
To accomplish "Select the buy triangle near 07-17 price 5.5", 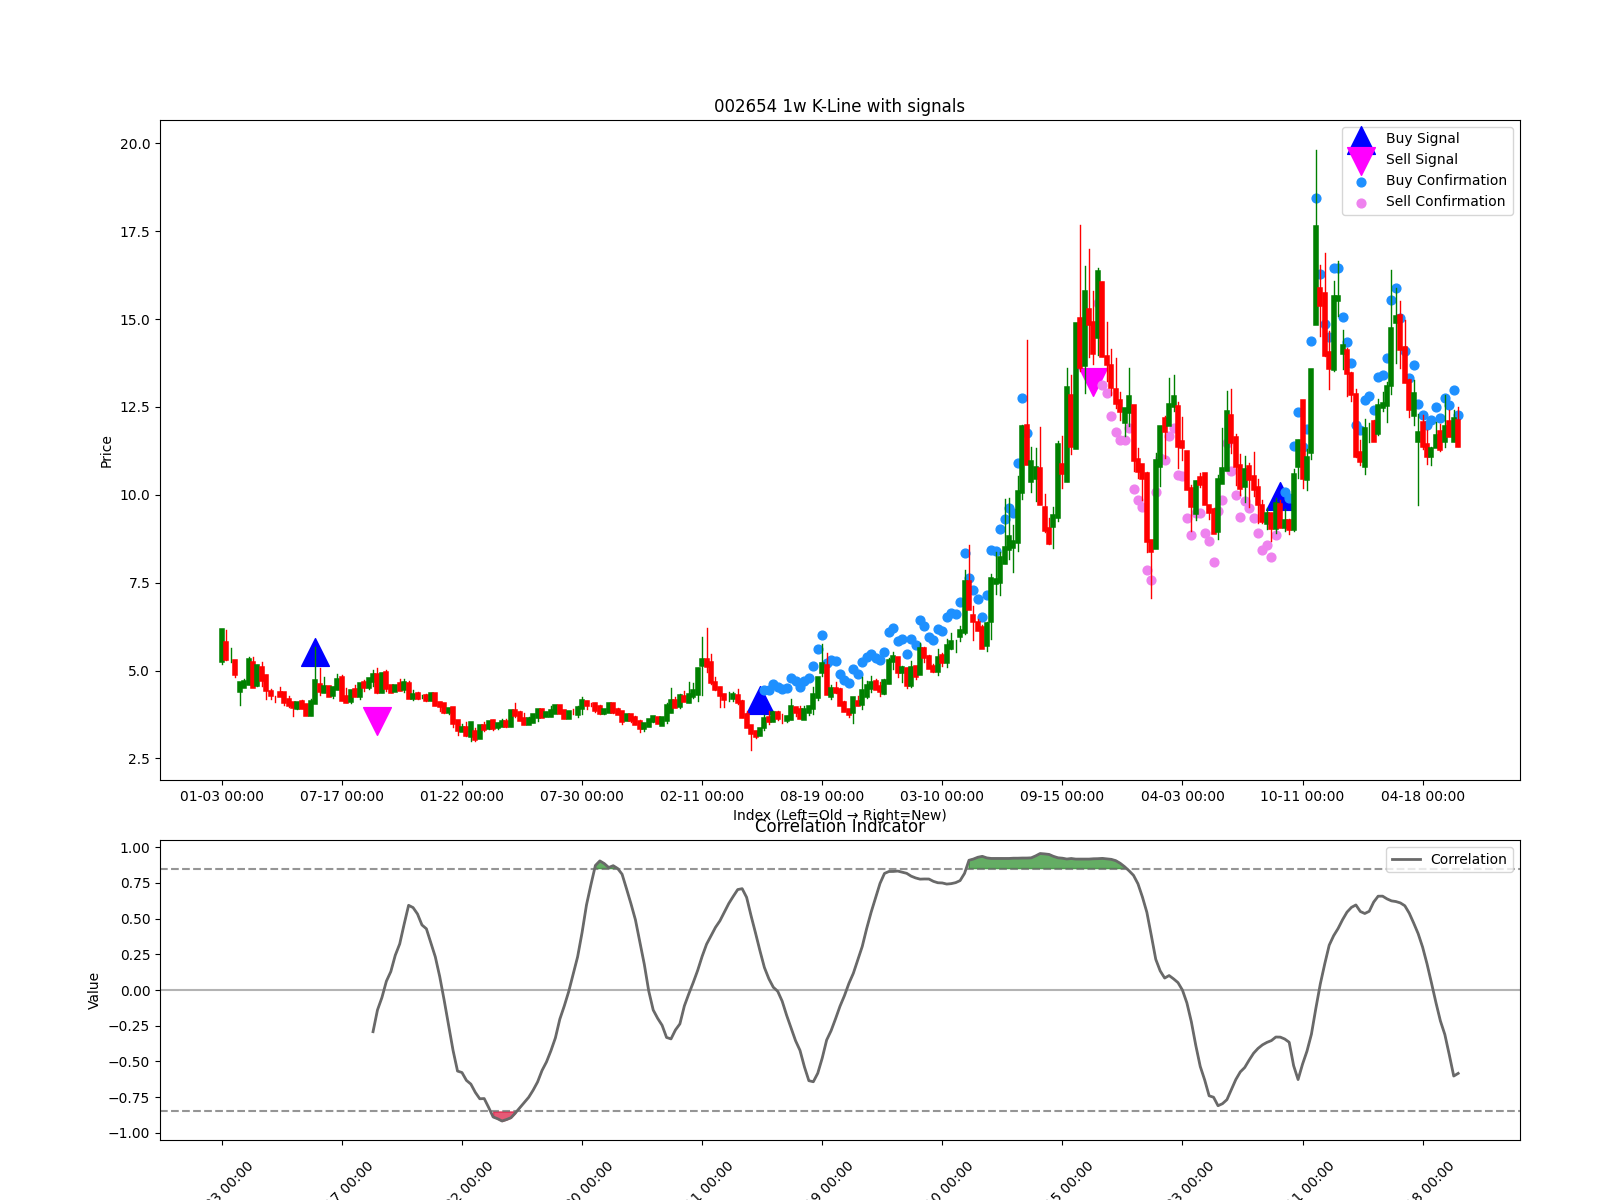I will pos(315,653).
